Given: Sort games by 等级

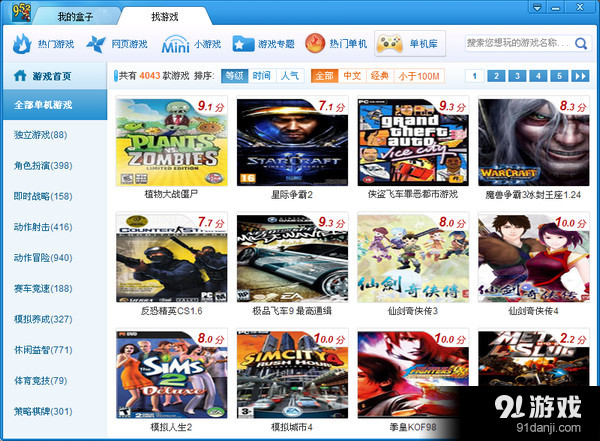Looking at the screenshot, I should tap(235, 76).
